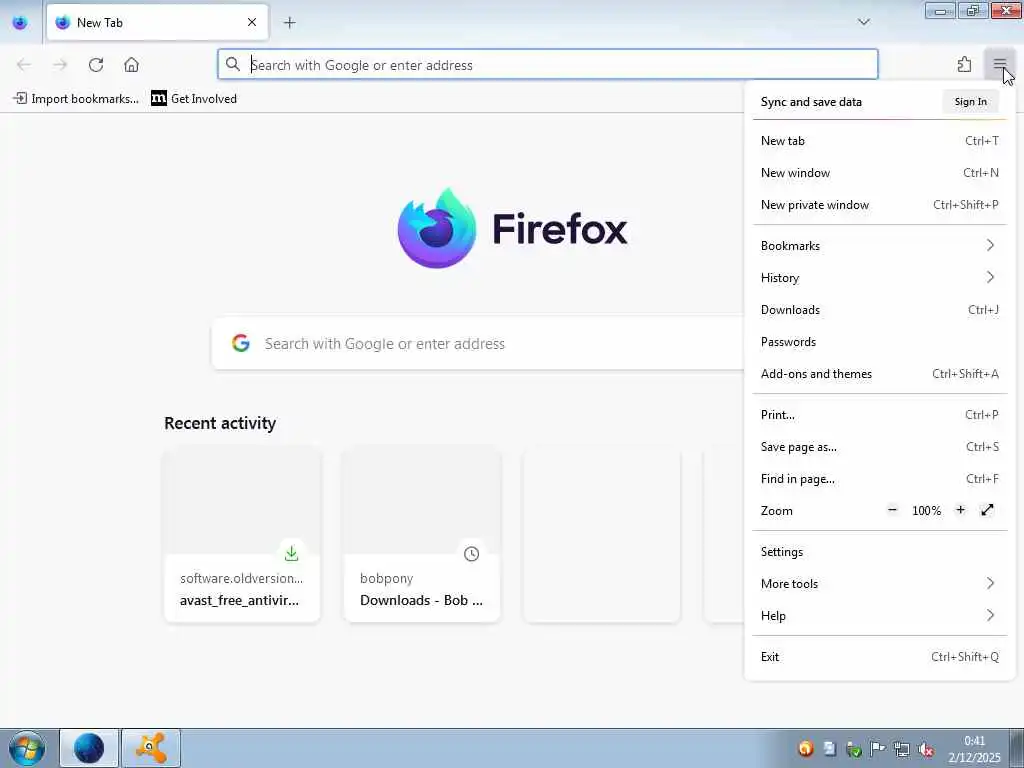Open Passwords from the menu

pos(880,342)
